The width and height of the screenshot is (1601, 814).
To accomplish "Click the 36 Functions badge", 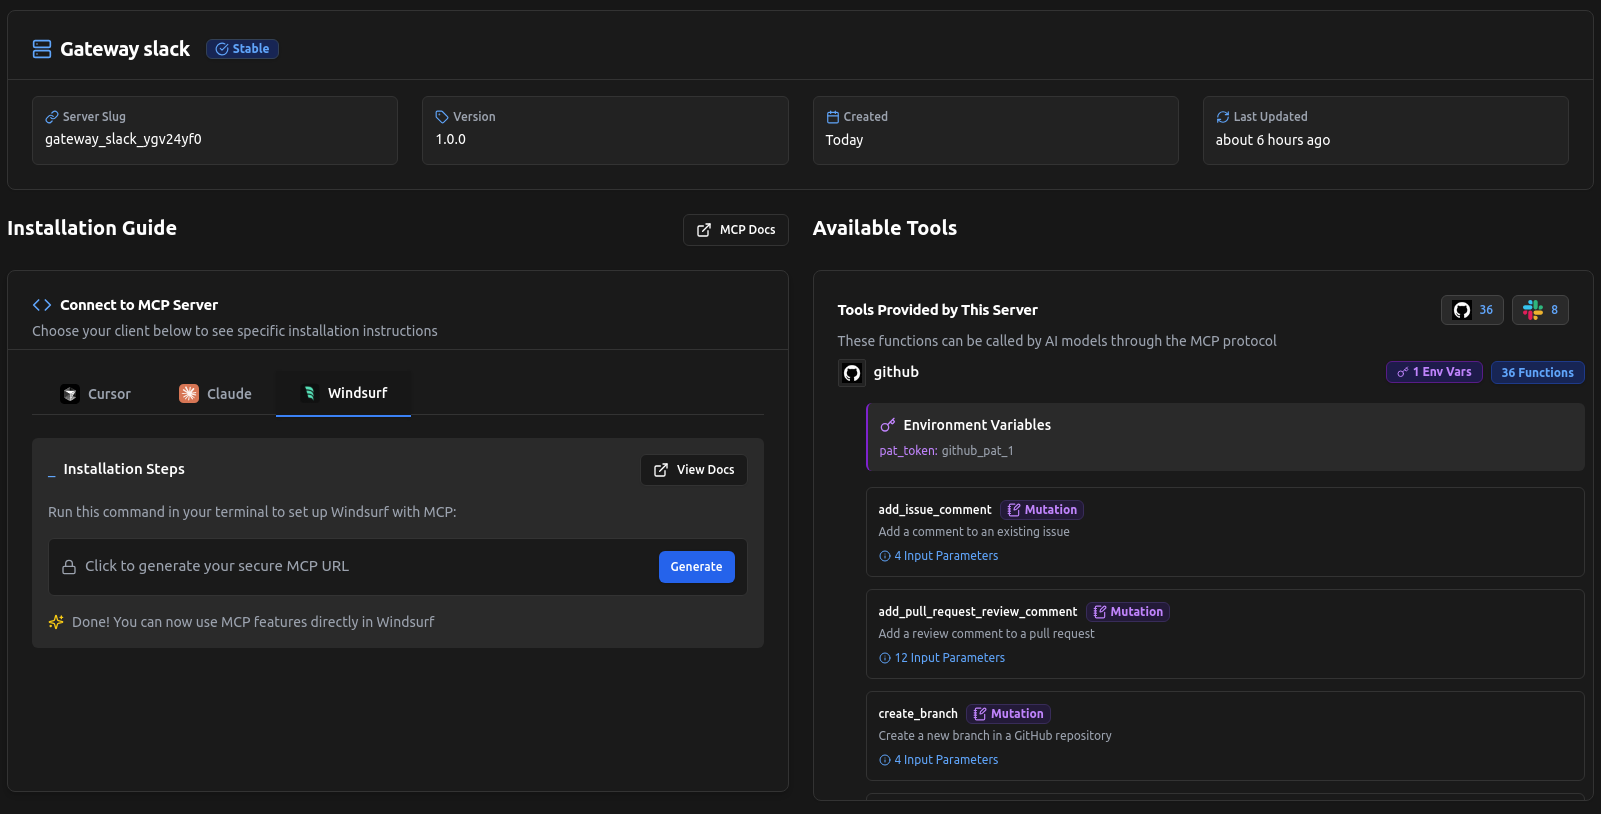I will pyautogui.click(x=1537, y=373).
